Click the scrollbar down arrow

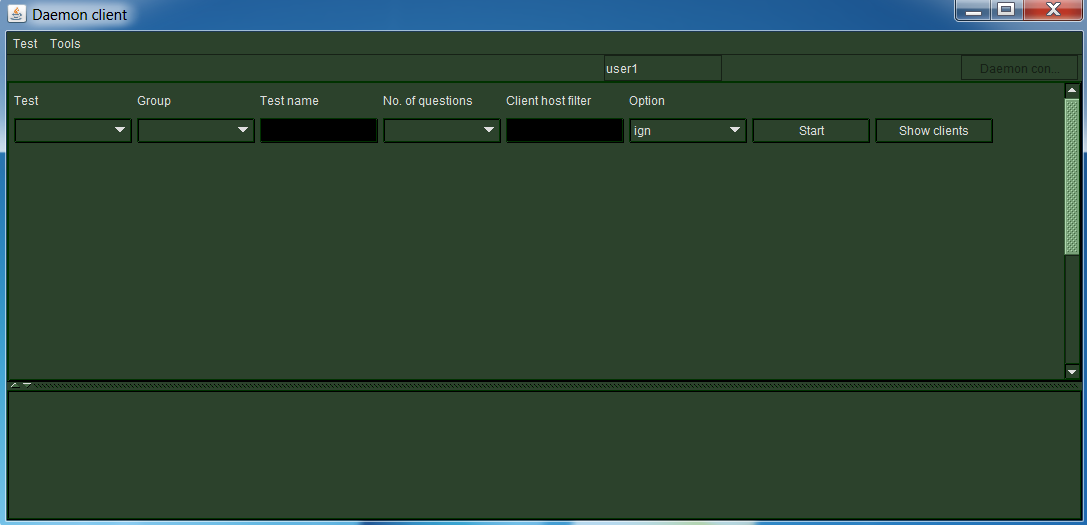pos(1072,372)
